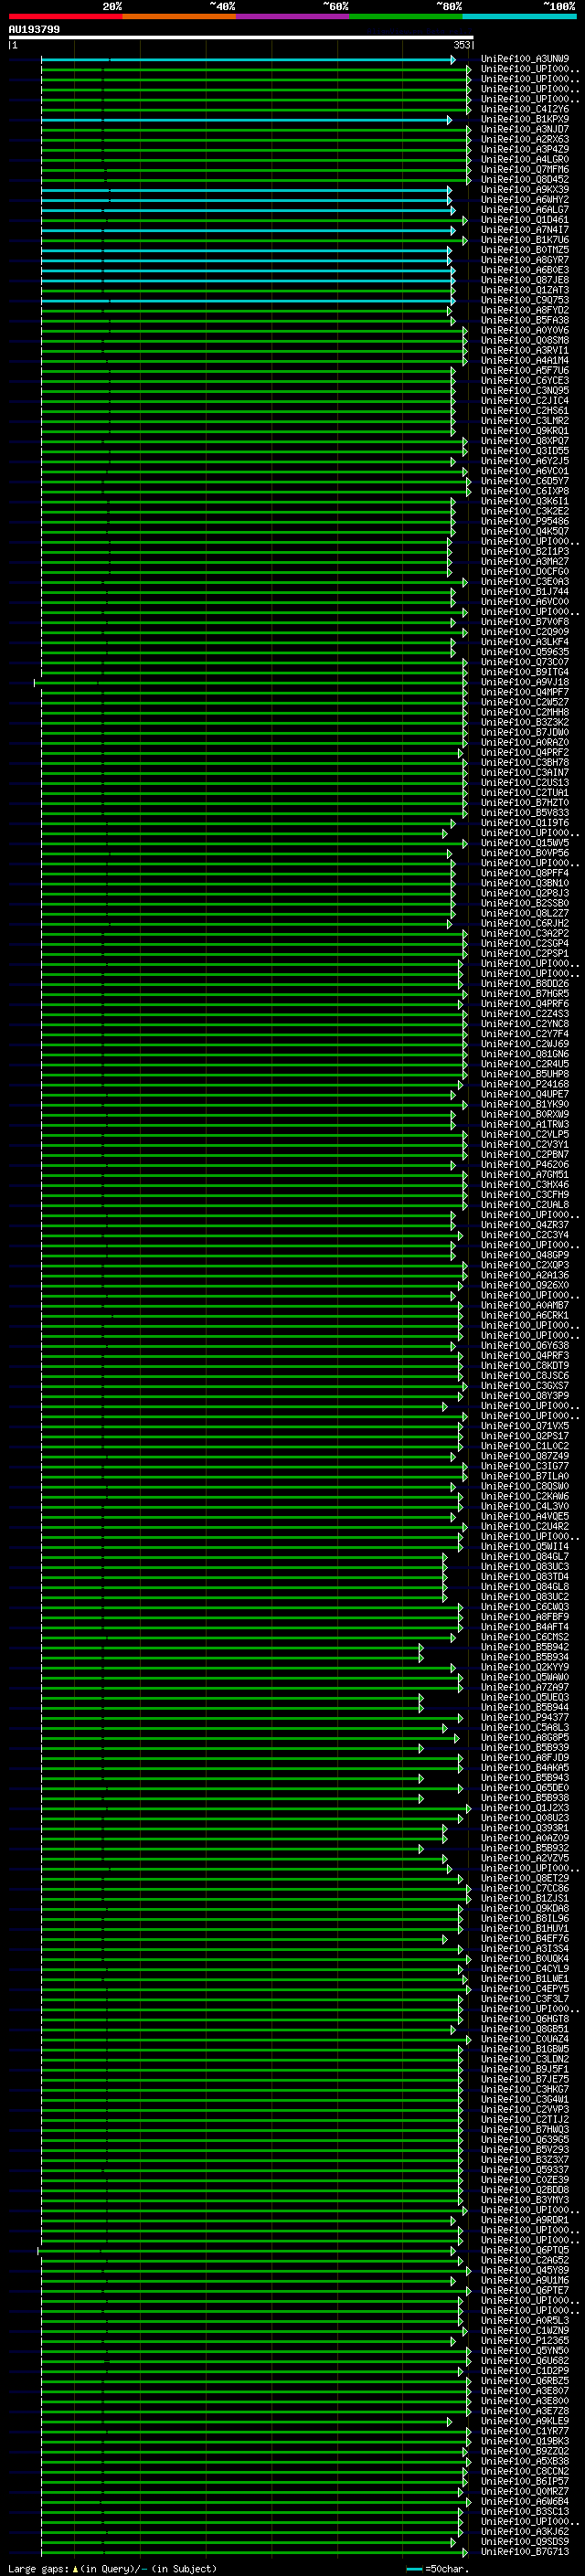Viewport: 585px width, 2576px height.
Task: Click hit name UniRef100_Q7MFM6
Action: [525, 169]
